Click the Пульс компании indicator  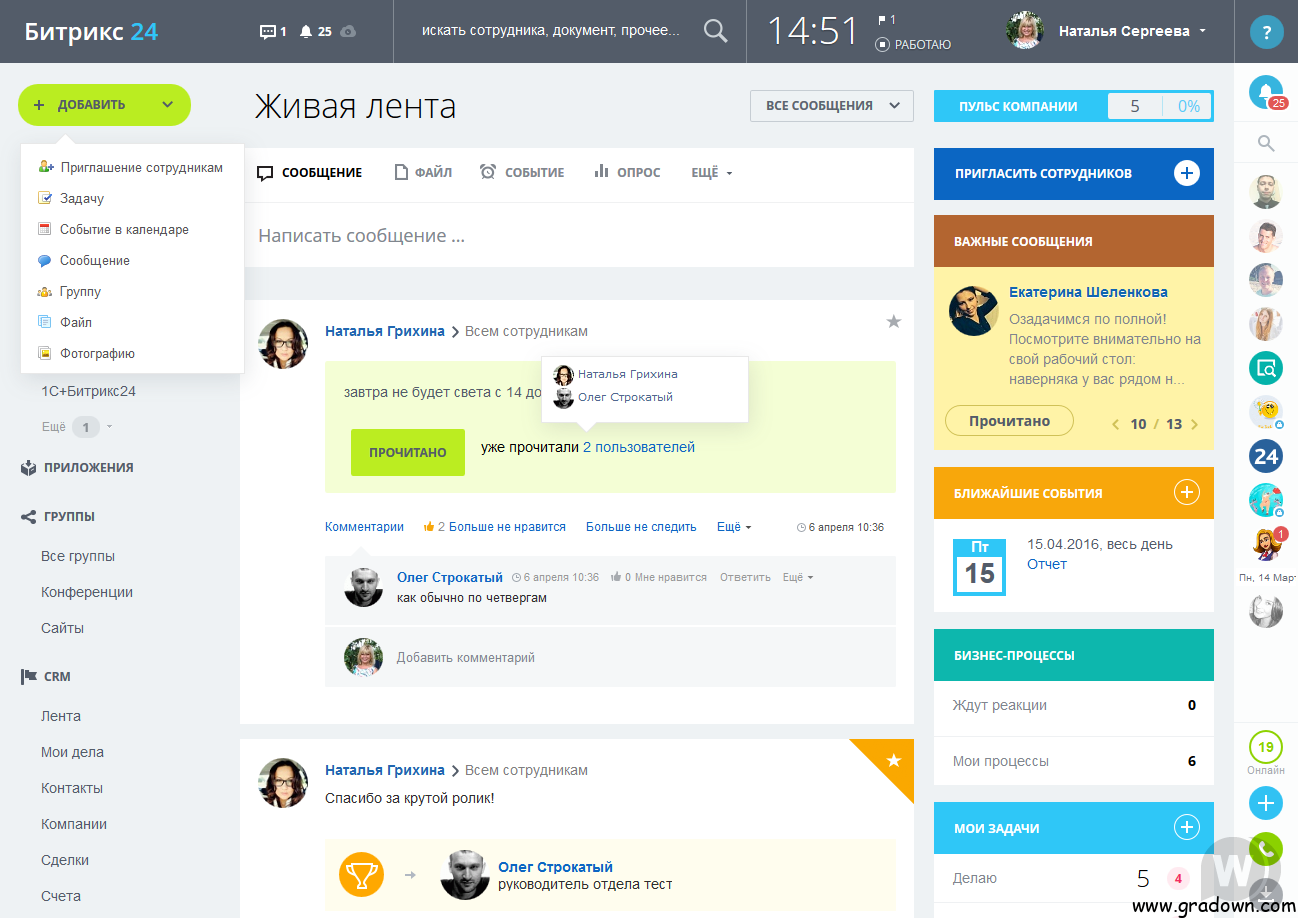click(1073, 106)
